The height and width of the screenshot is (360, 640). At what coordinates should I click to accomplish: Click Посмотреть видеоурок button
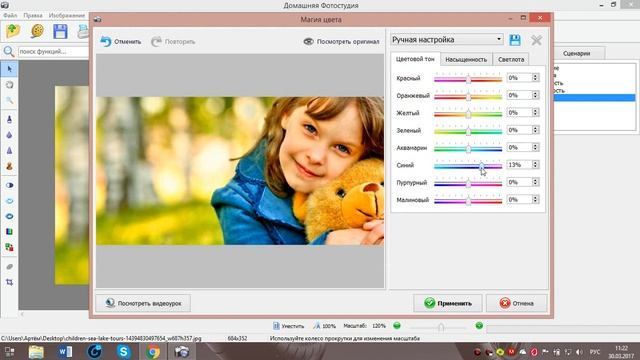click(143, 303)
